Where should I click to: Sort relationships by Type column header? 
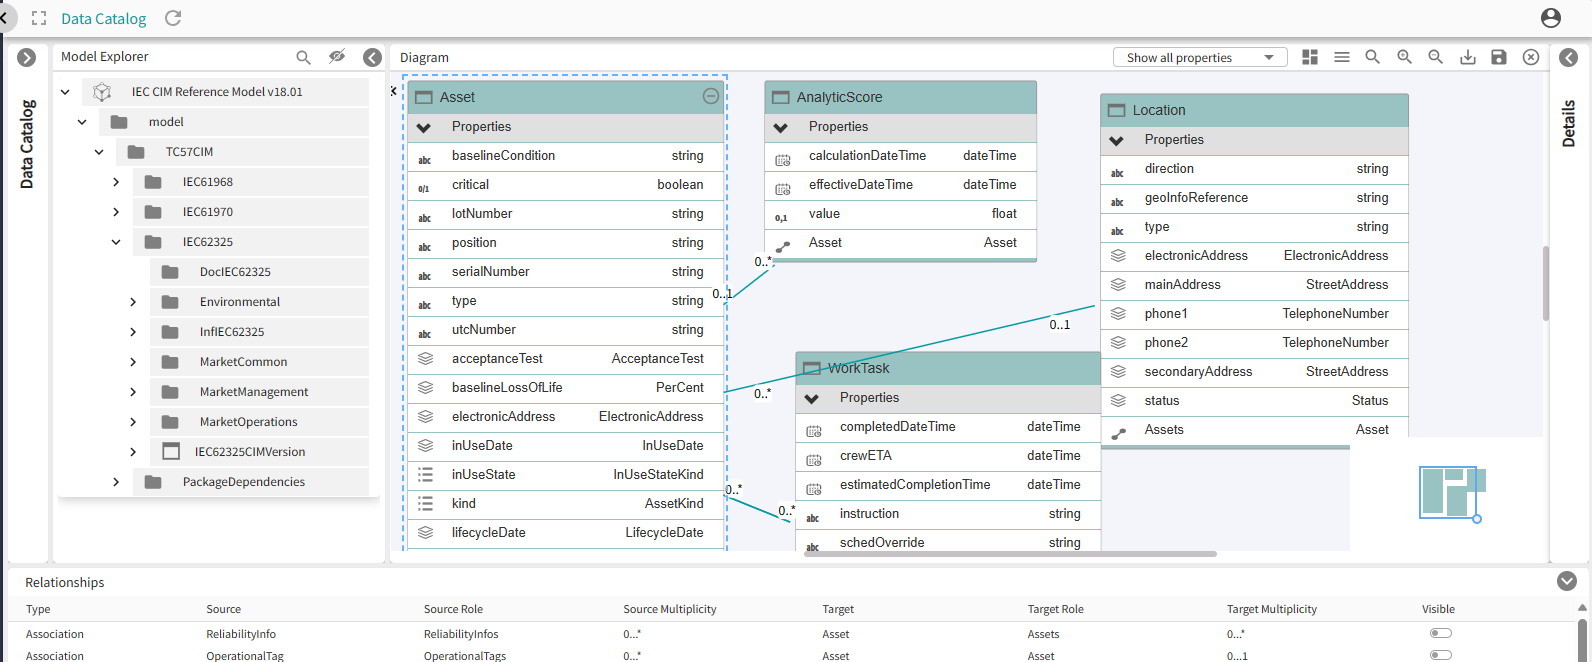coord(38,609)
